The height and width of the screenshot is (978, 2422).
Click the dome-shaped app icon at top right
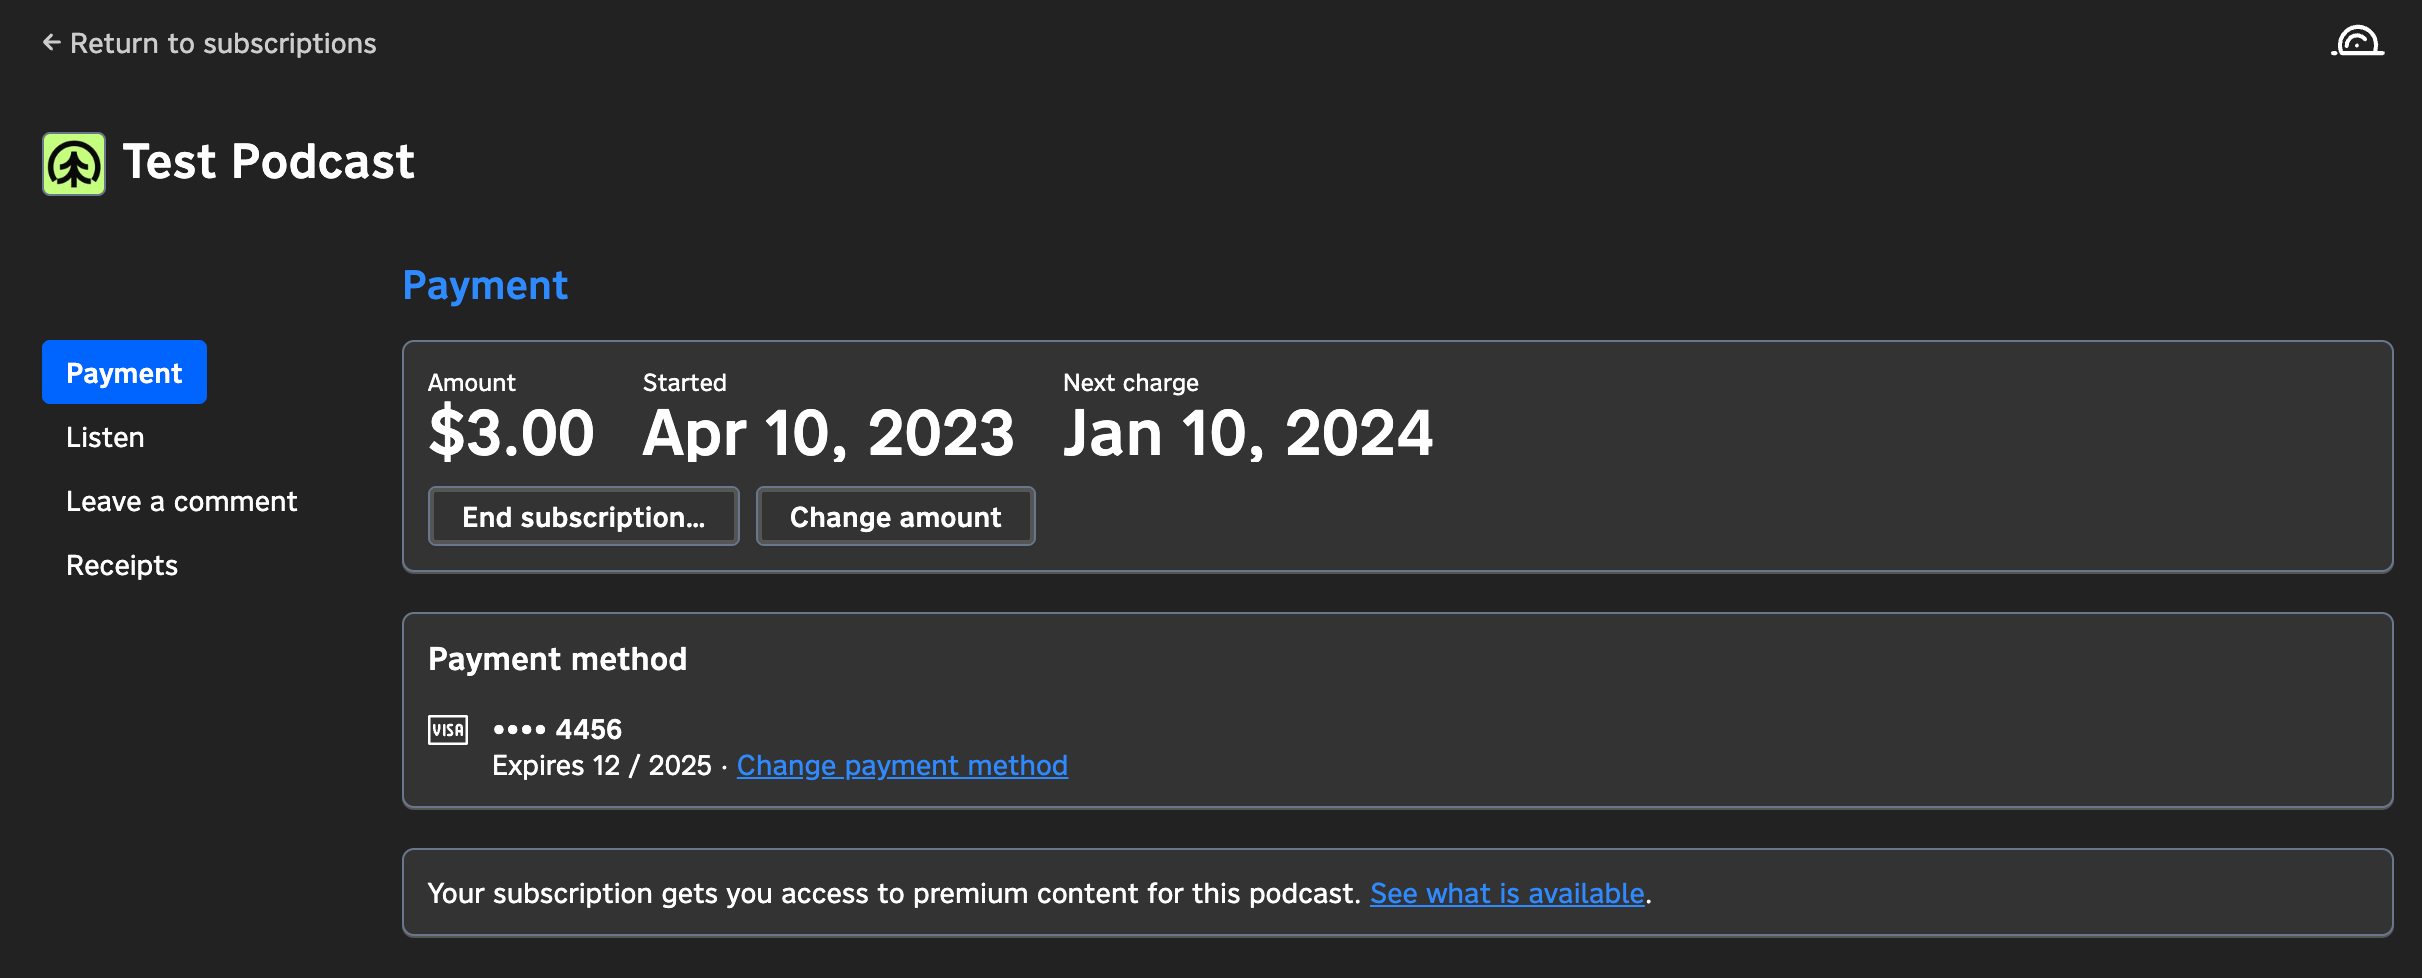pos(2358,41)
